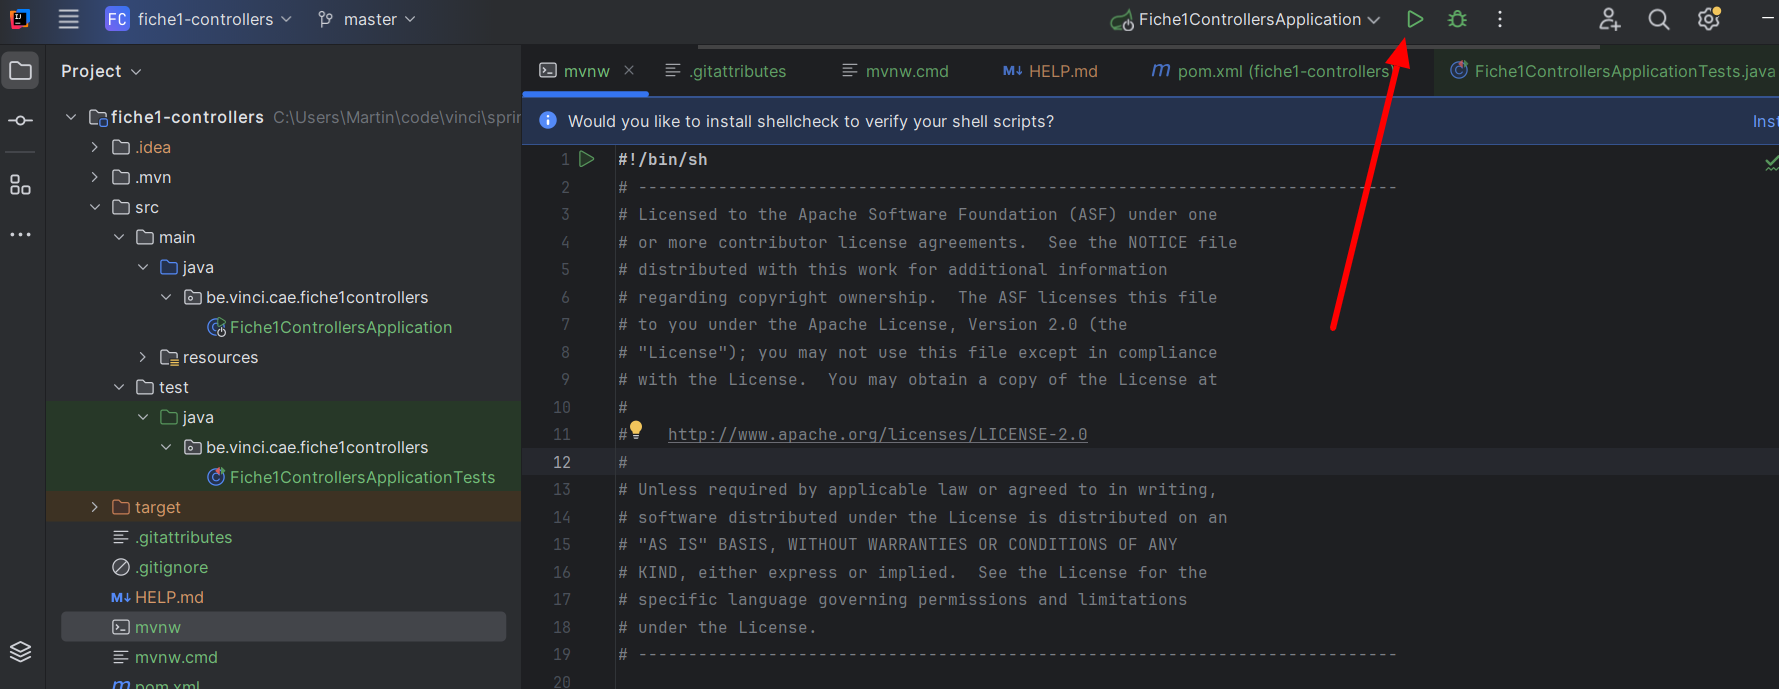Image resolution: width=1779 pixels, height=689 pixels.
Task: Open the main hamburger menu
Action: (x=68, y=19)
